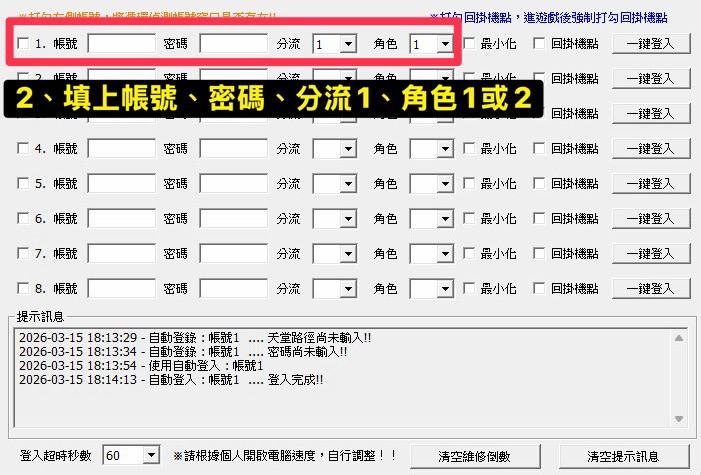Screen dimensions: 701x475
Task: Click 一鍵登入 for account row 4
Action: click(651, 148)
